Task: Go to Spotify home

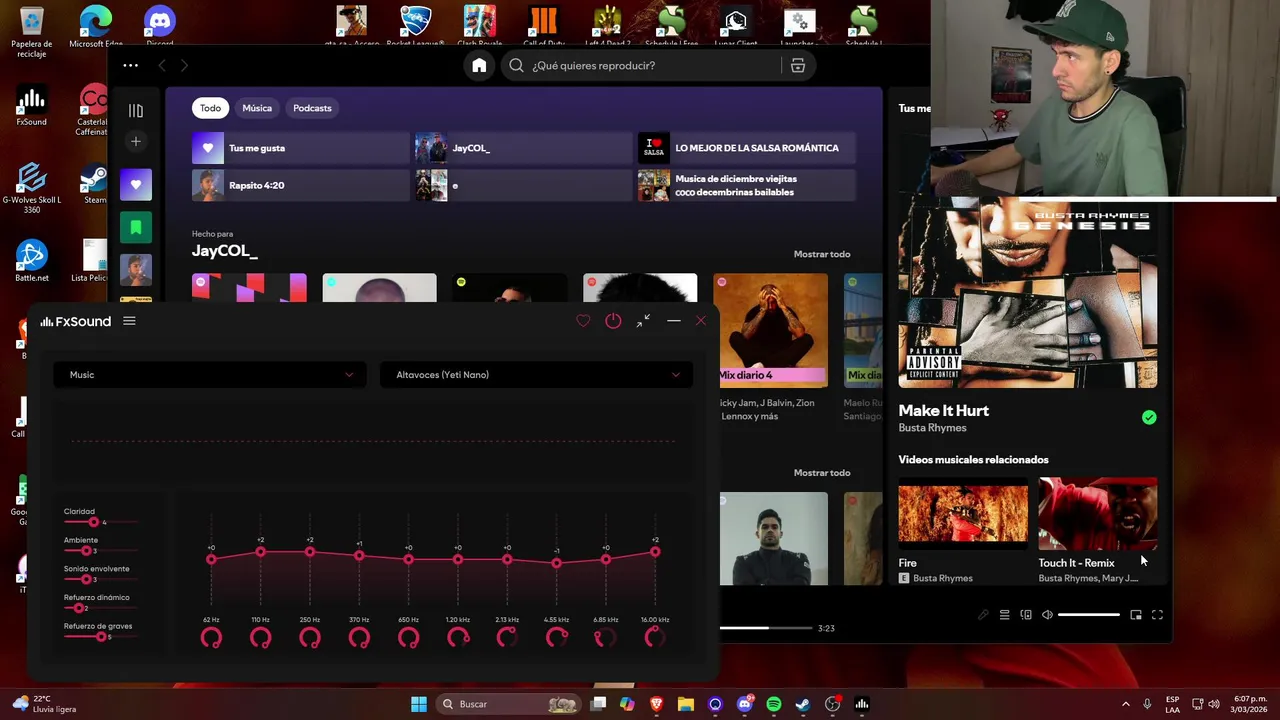Action: tap(479, 65)
